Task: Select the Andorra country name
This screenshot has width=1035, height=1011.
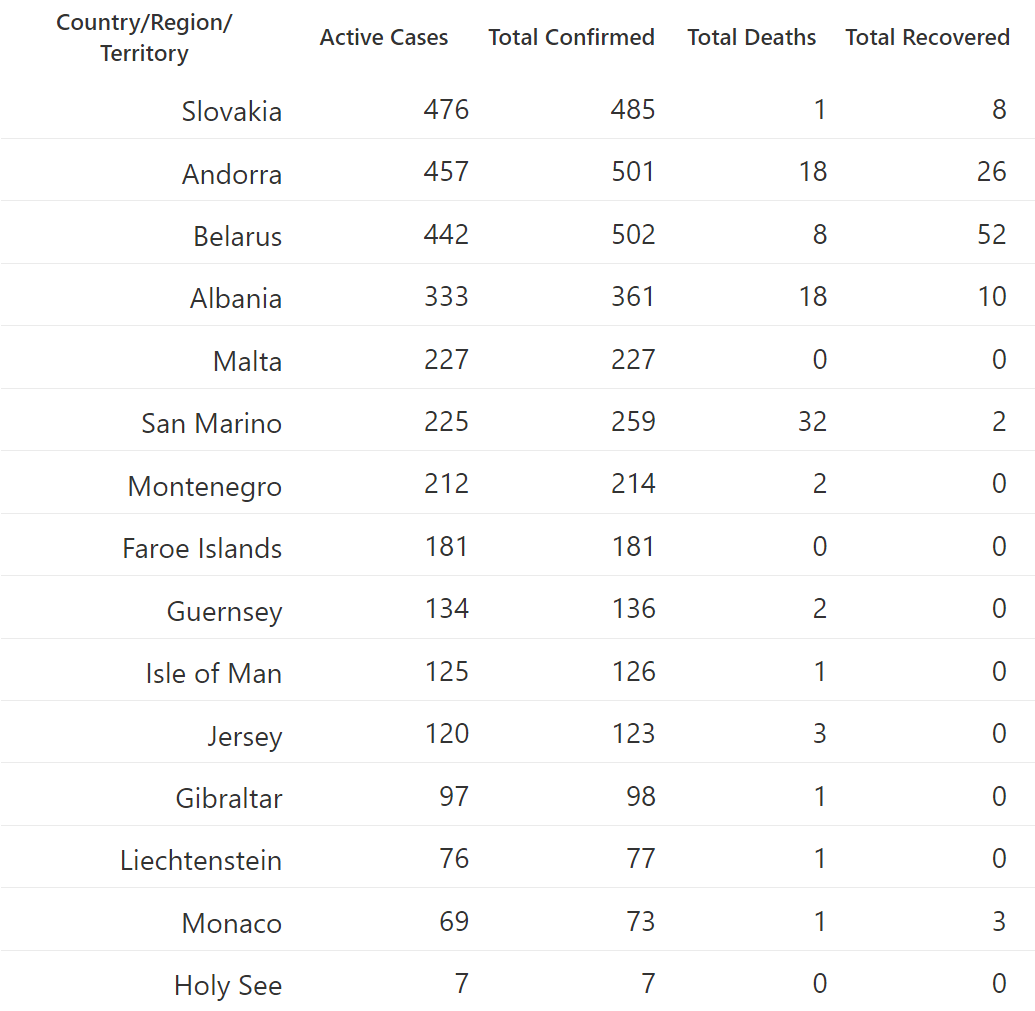Action: [232, 174]
